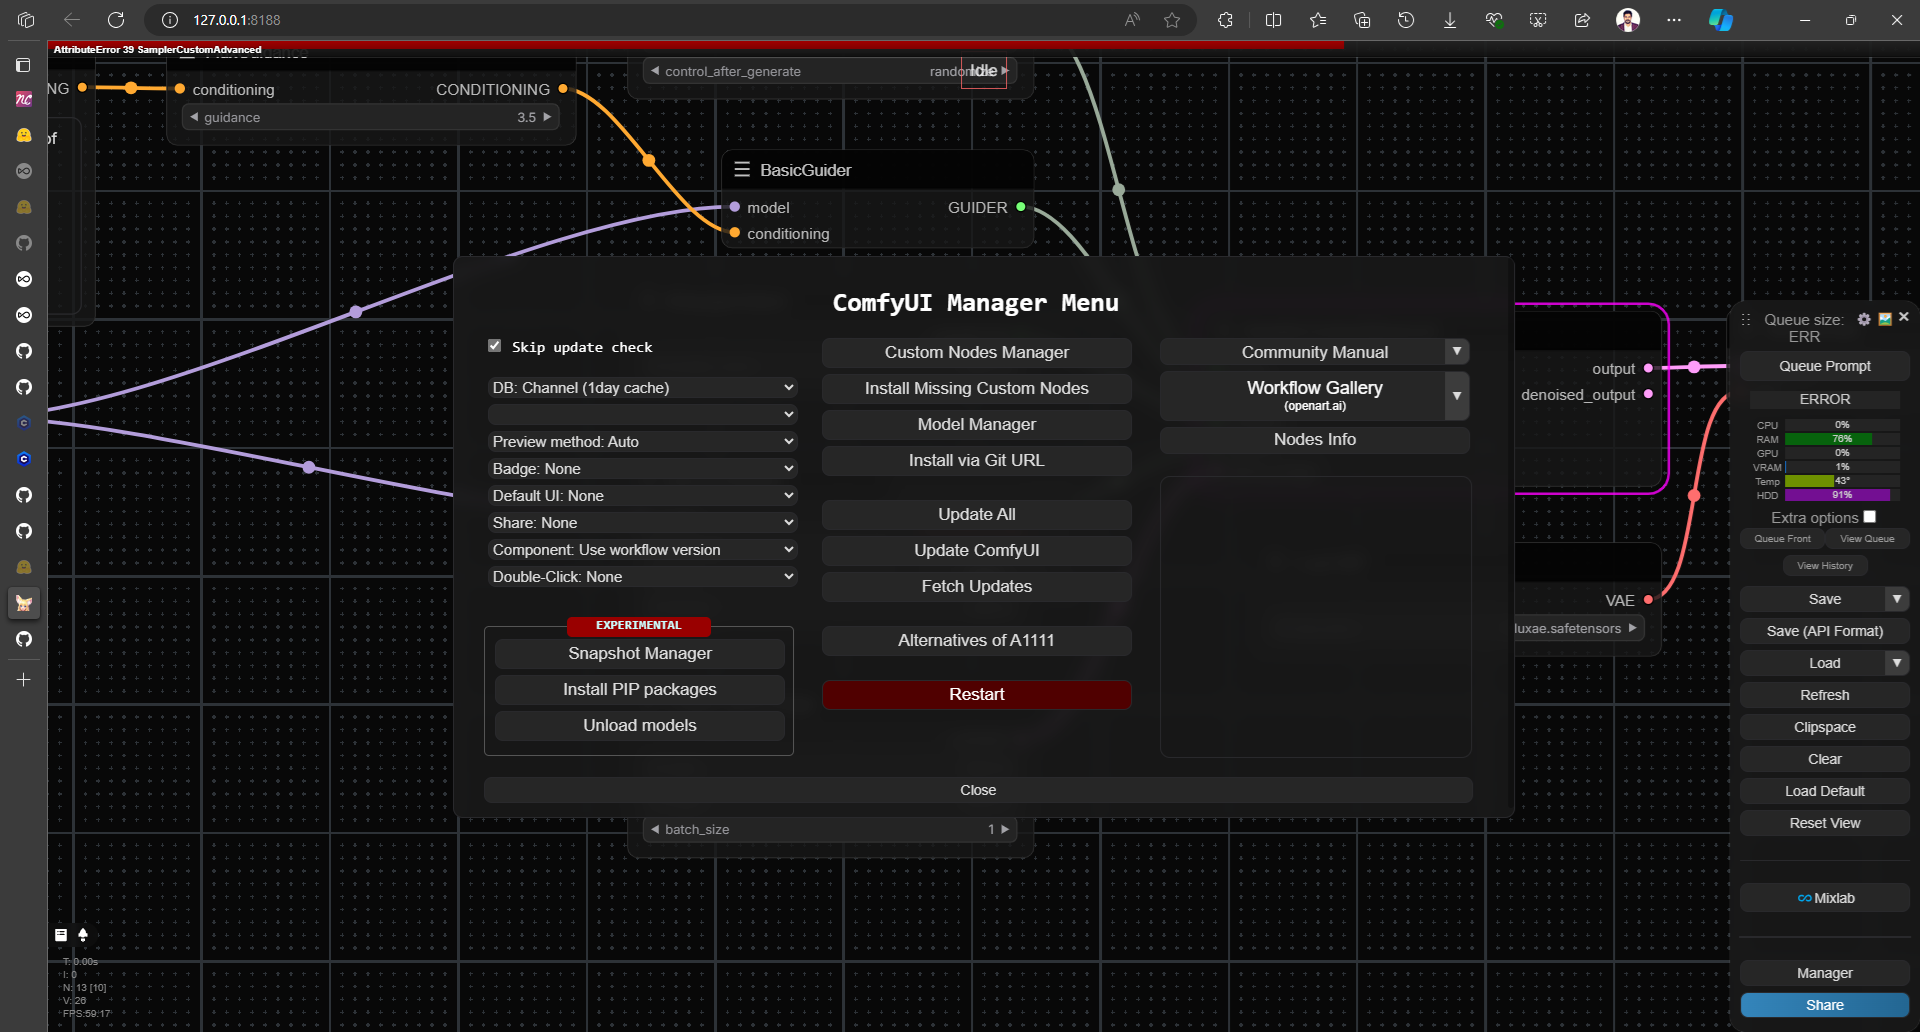Screen dimensions: 1920x1032
Task: Open the workspaces icon at the top-left
Action: click(x=26, y=20)
